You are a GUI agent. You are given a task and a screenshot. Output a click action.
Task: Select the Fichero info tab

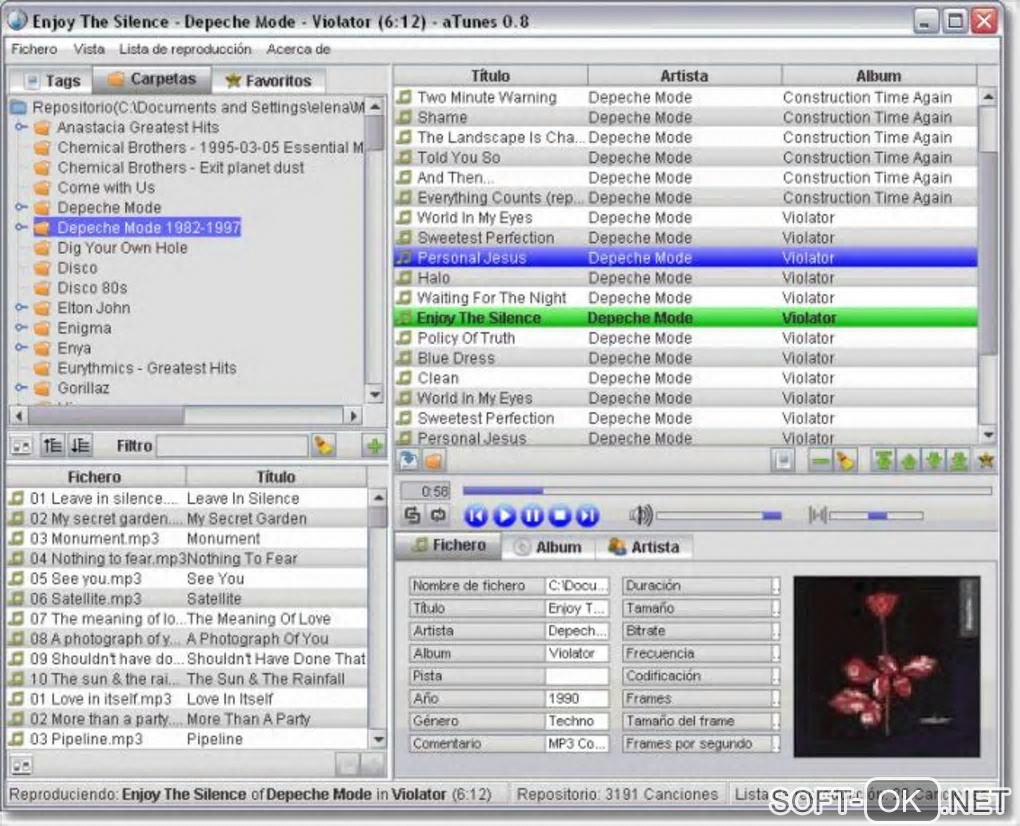coord(449,546)
